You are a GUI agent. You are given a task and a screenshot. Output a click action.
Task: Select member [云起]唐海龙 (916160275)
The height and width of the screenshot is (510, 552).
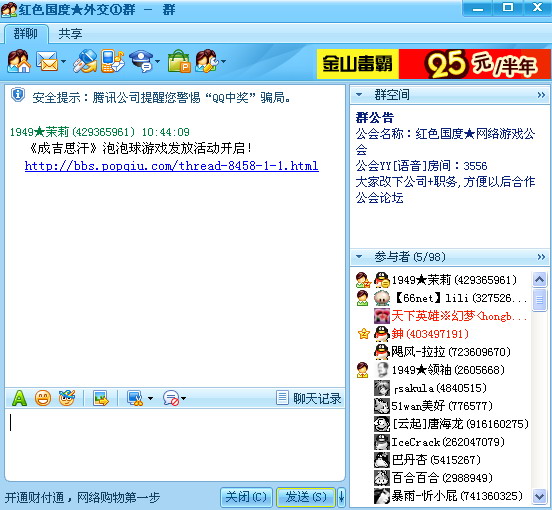point(441,424)
